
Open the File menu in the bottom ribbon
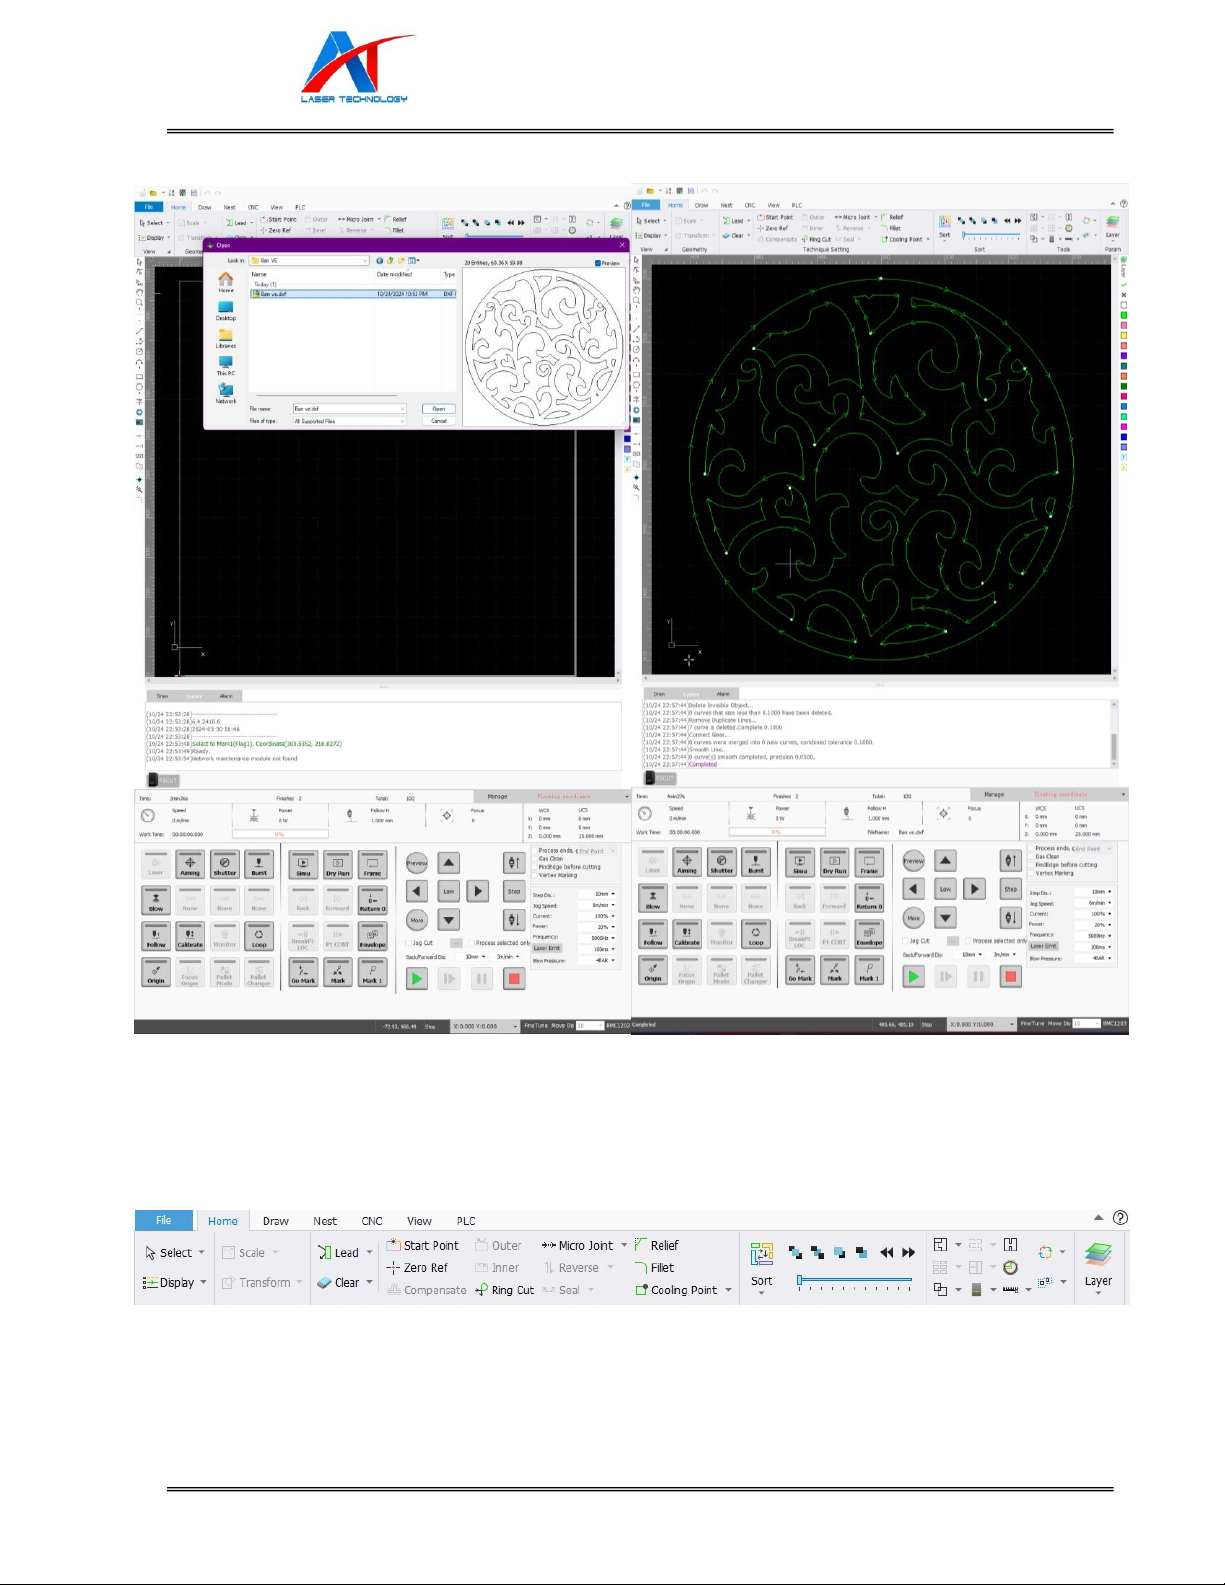click(x=164, y=1220)
